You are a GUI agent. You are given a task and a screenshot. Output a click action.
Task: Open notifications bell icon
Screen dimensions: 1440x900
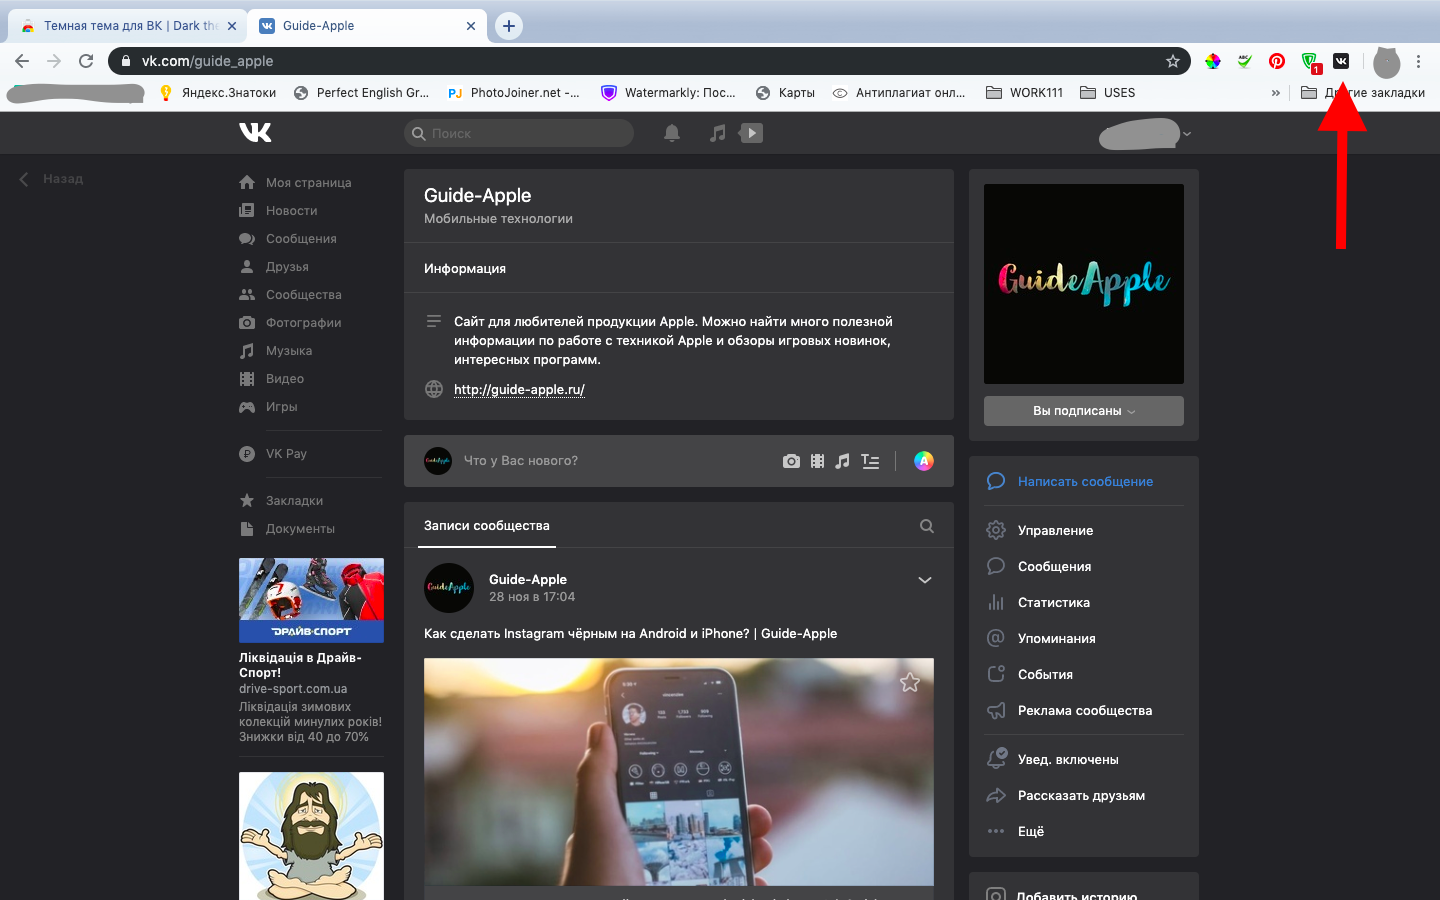tap(672, 133)
